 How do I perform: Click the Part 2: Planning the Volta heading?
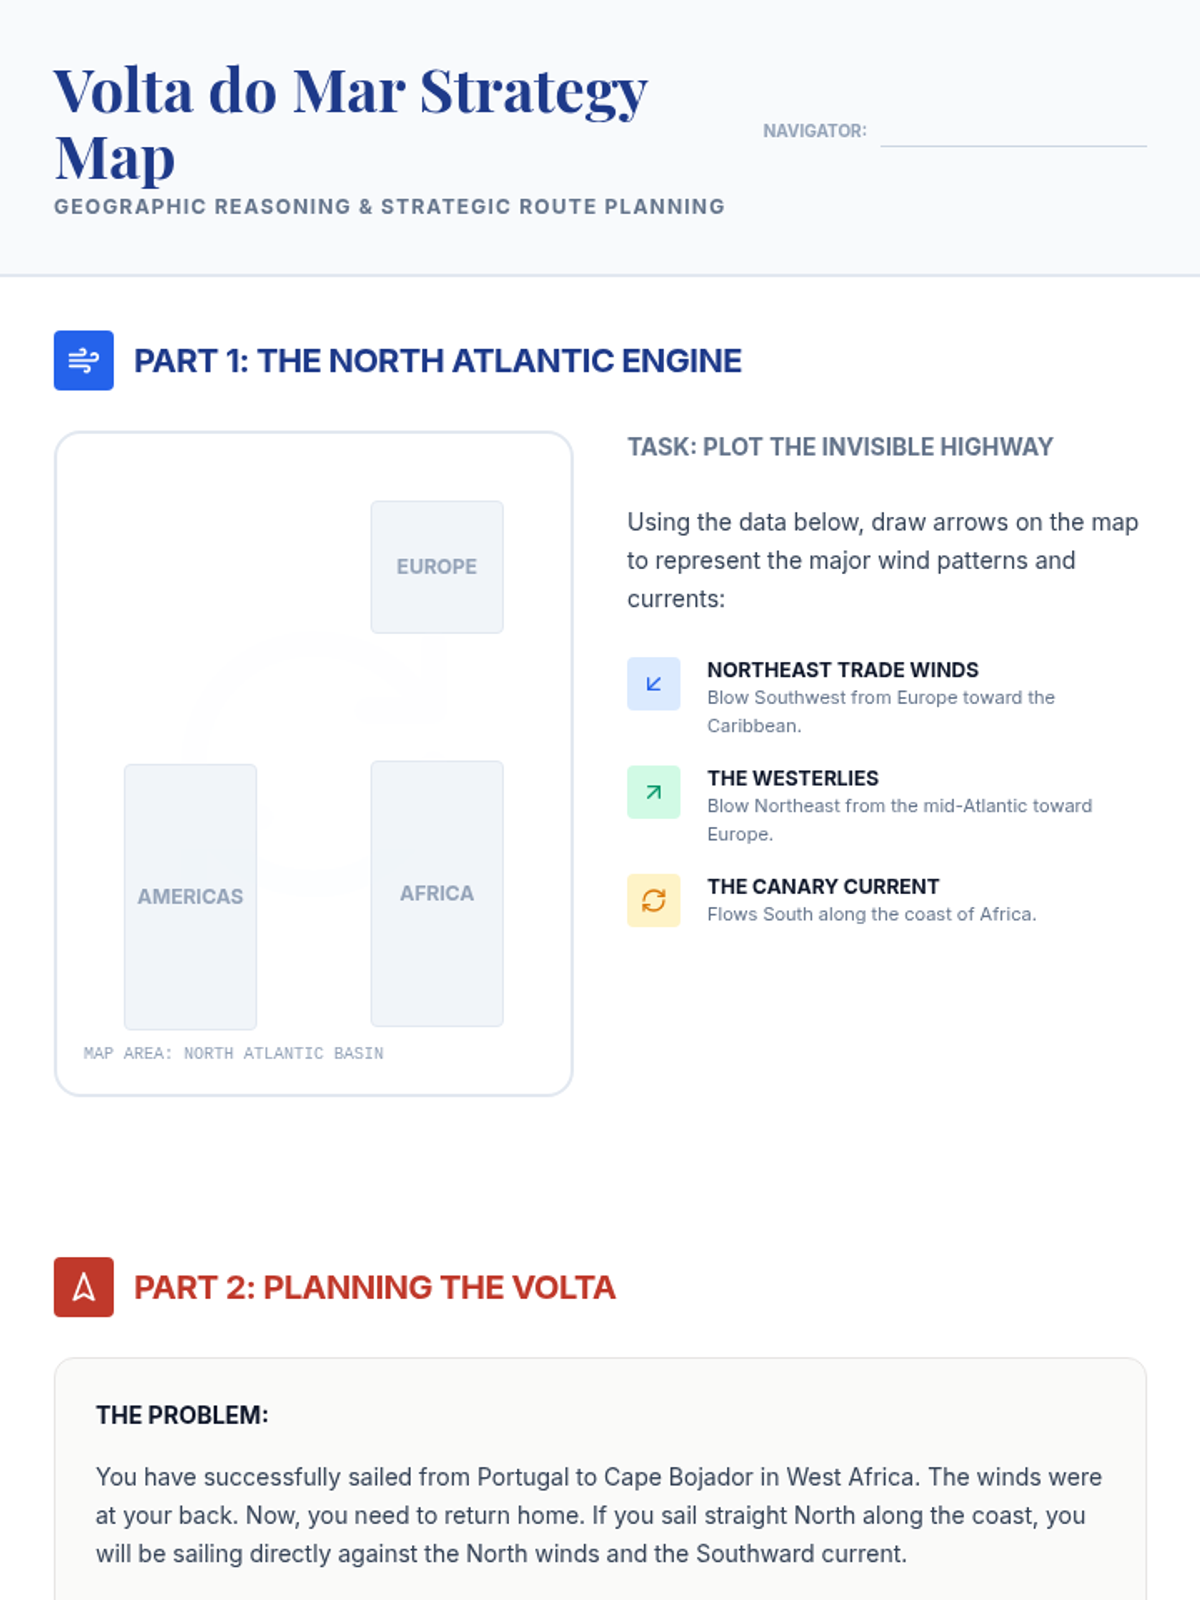pyautogui.click(x=375, y=1287)
